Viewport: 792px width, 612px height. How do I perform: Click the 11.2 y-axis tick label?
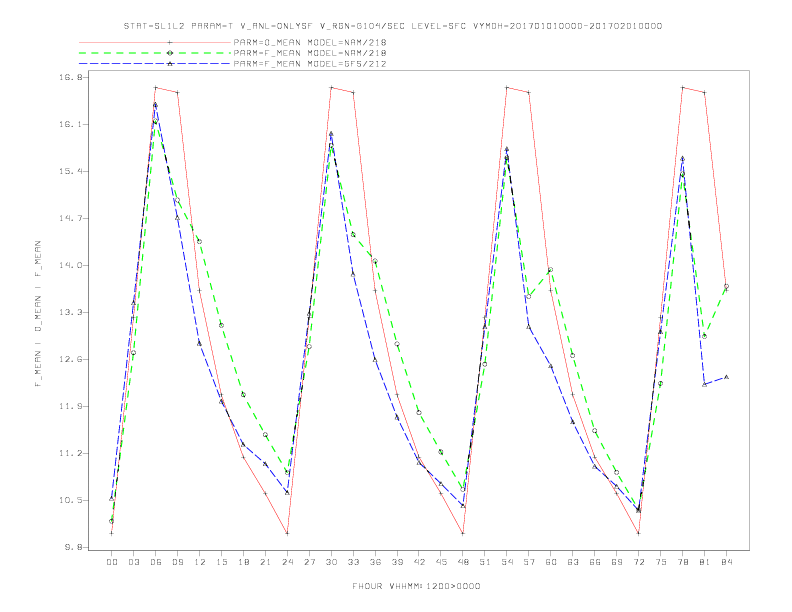click(x=71, y=453)
